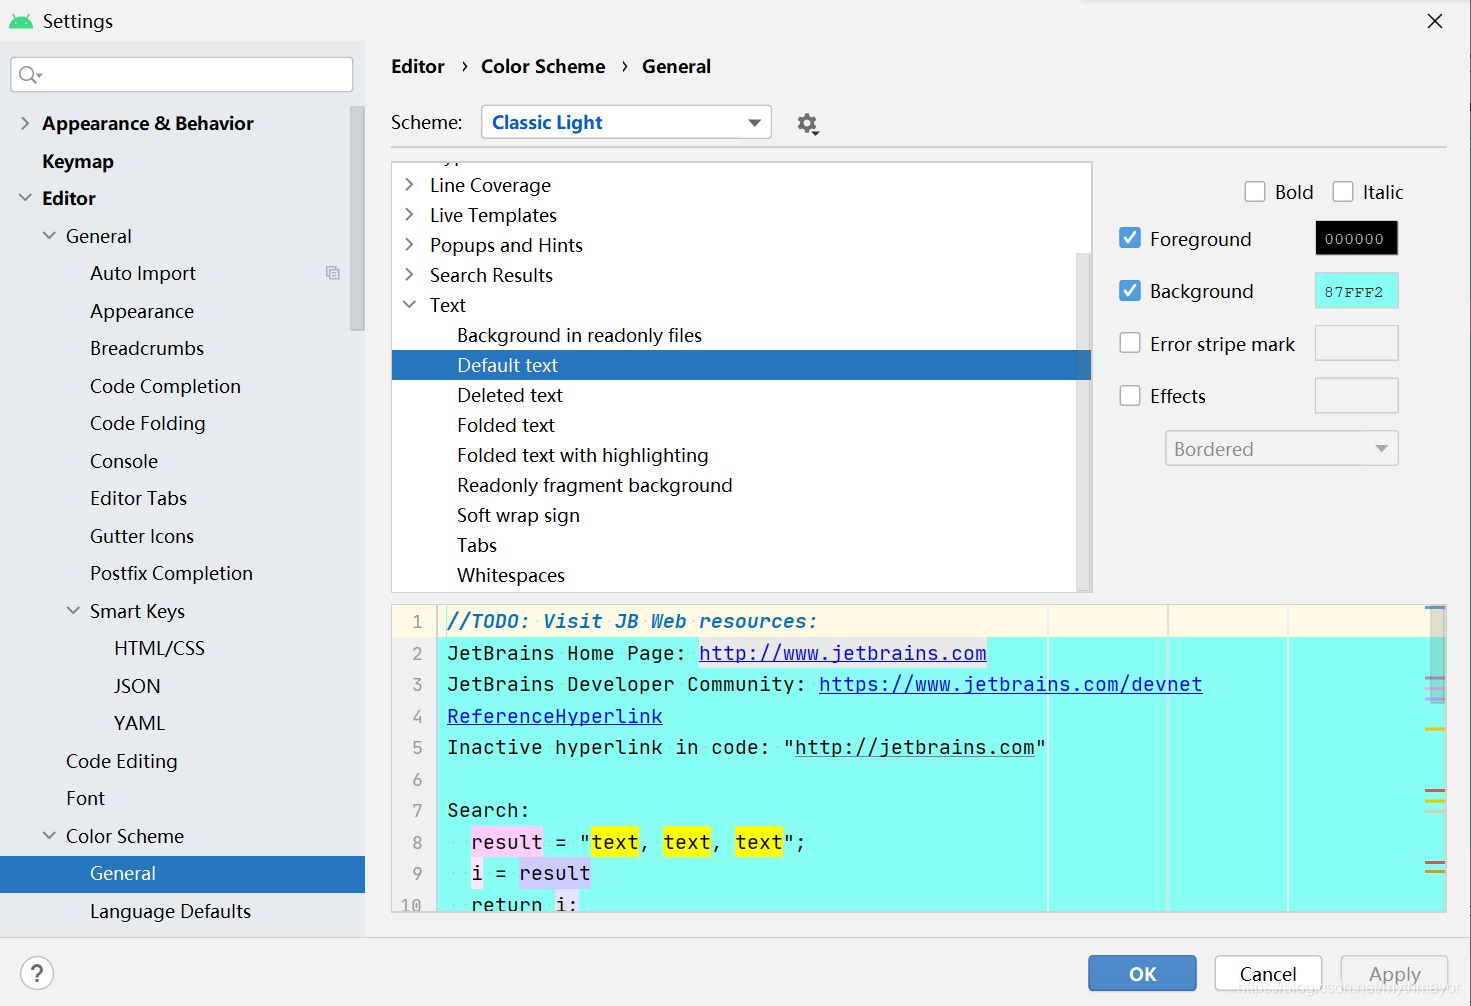Select Default text item

tap(741, 365)
